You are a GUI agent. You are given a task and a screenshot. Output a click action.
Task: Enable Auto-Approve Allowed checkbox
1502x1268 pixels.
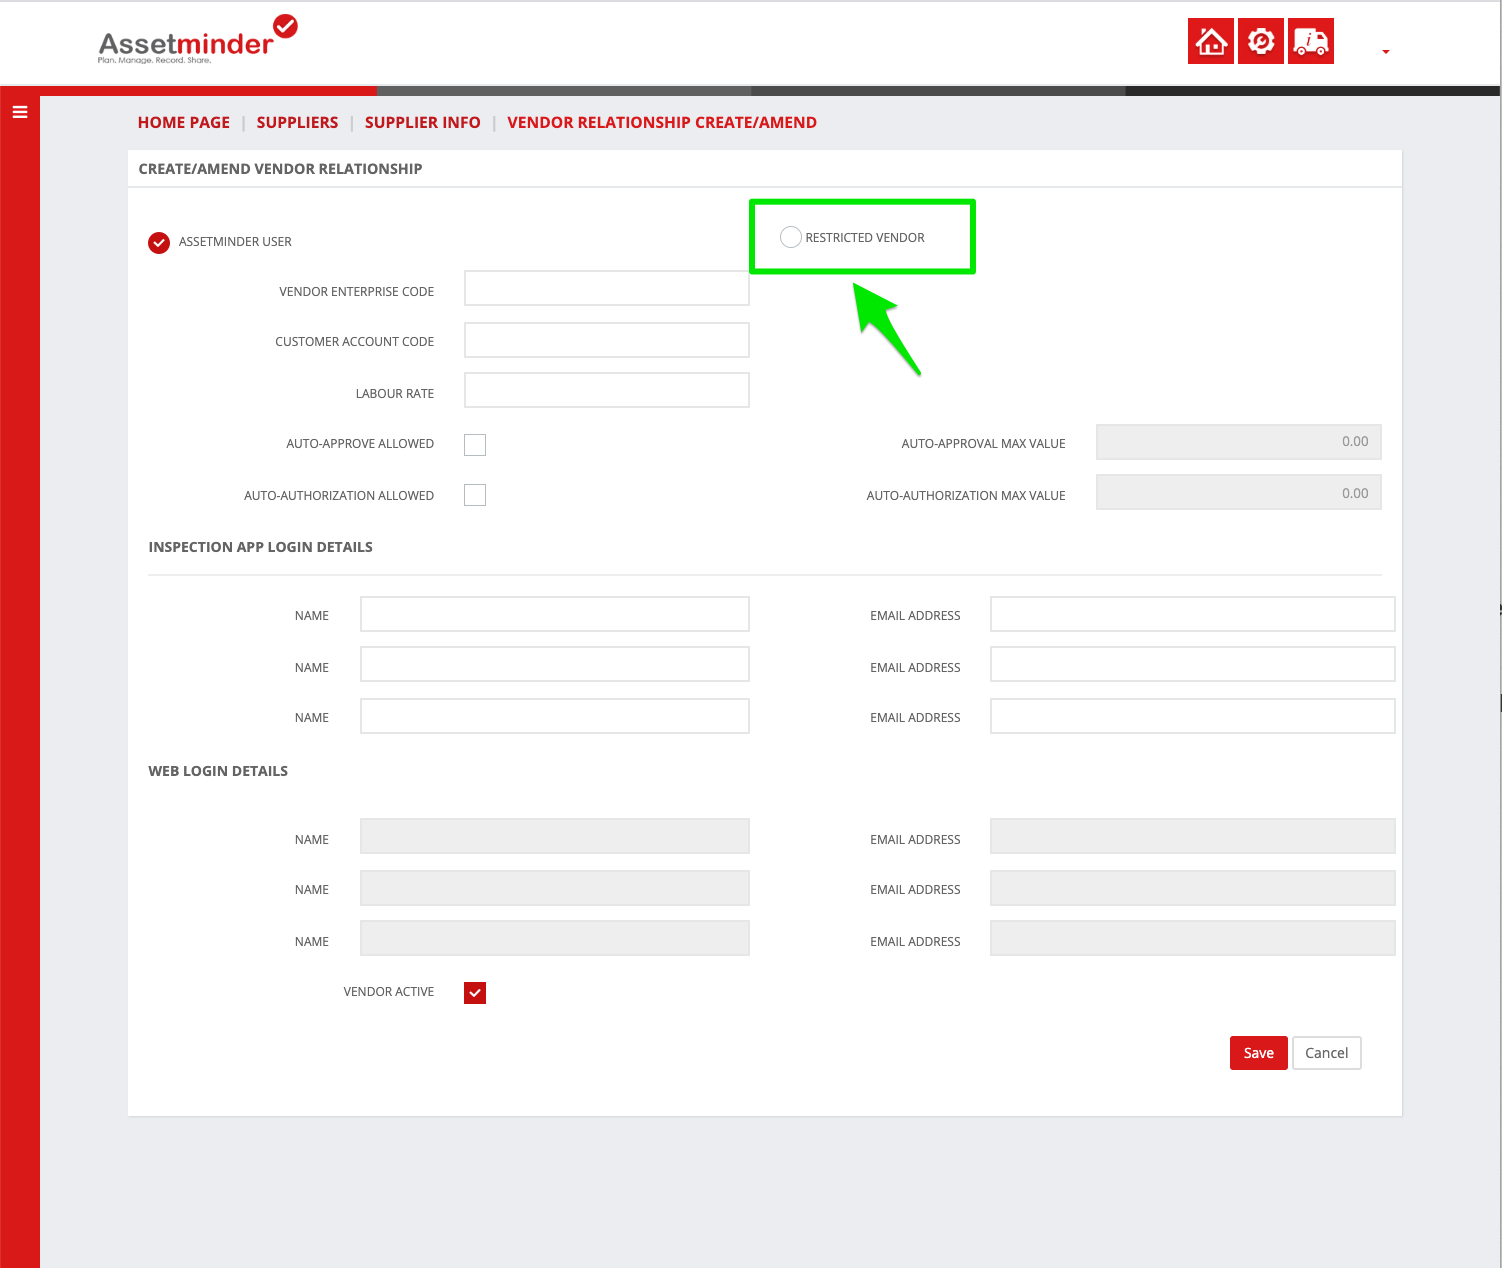point(475,445)
